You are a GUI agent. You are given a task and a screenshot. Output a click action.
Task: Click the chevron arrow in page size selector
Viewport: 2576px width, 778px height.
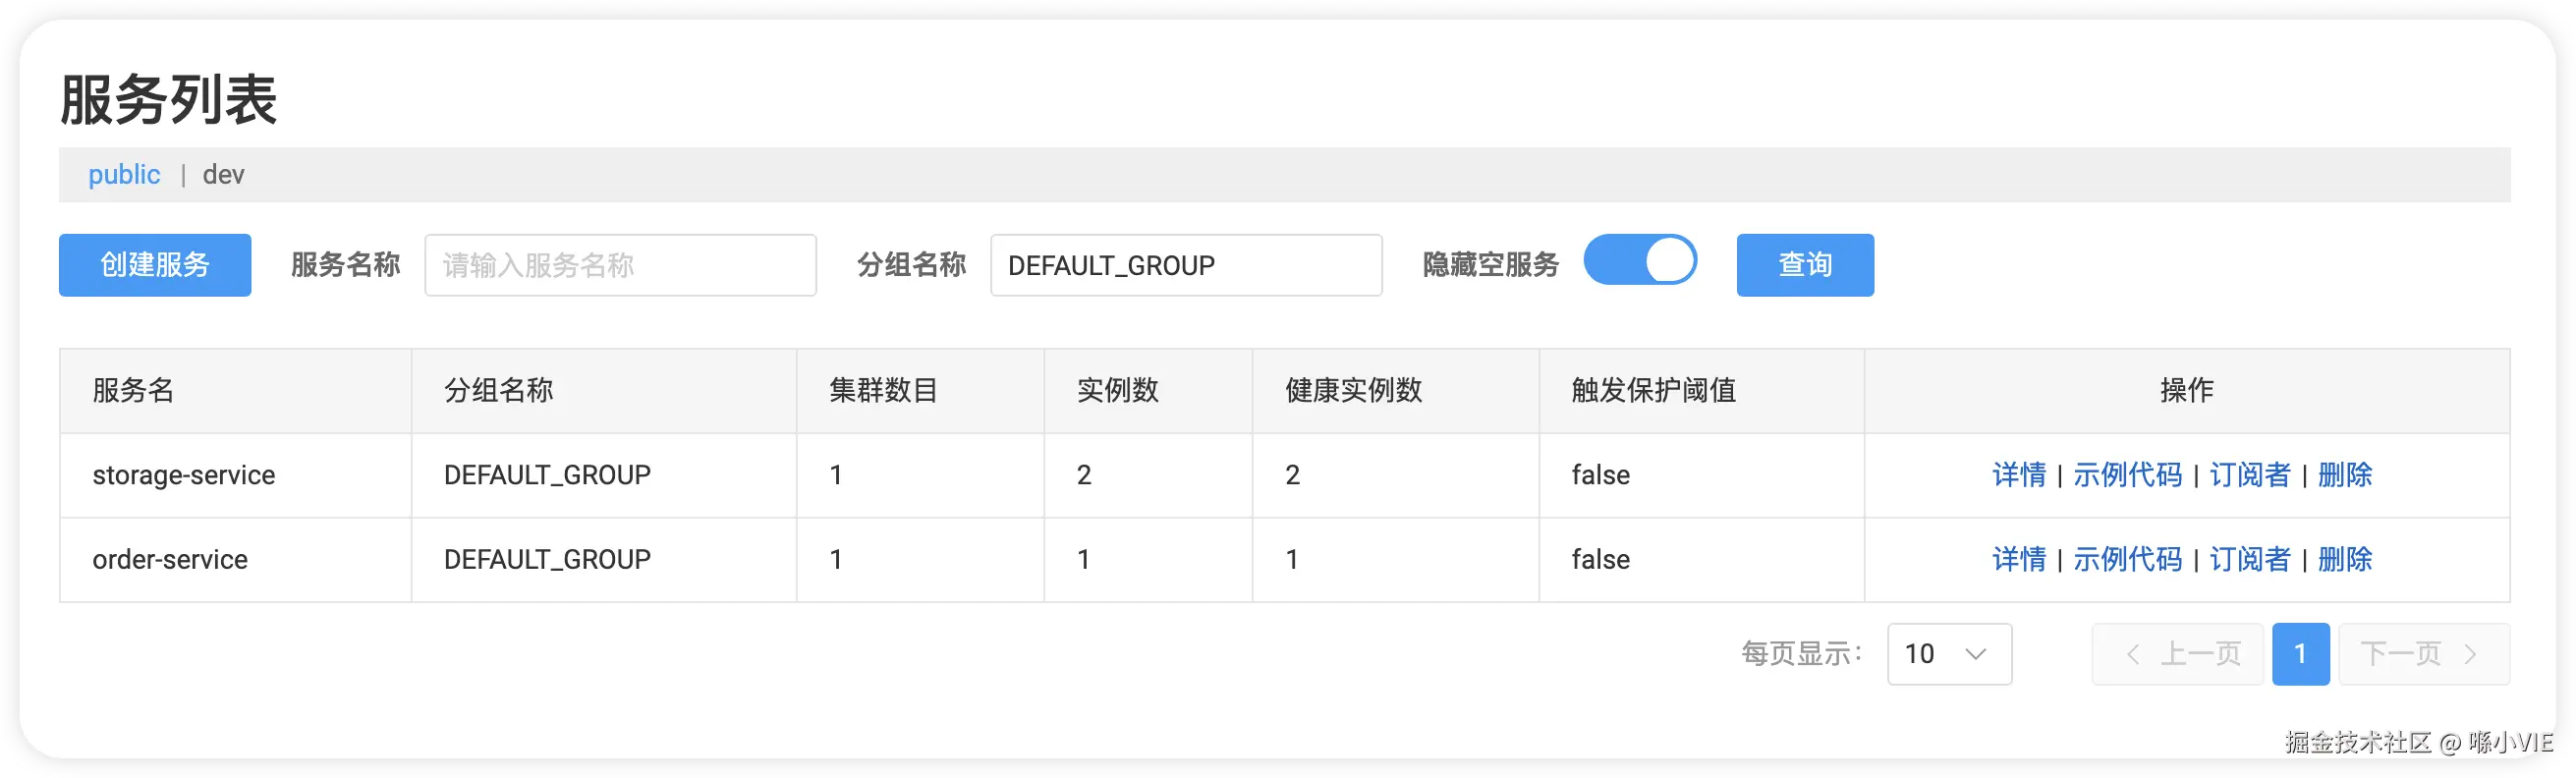pos(1975,654)
